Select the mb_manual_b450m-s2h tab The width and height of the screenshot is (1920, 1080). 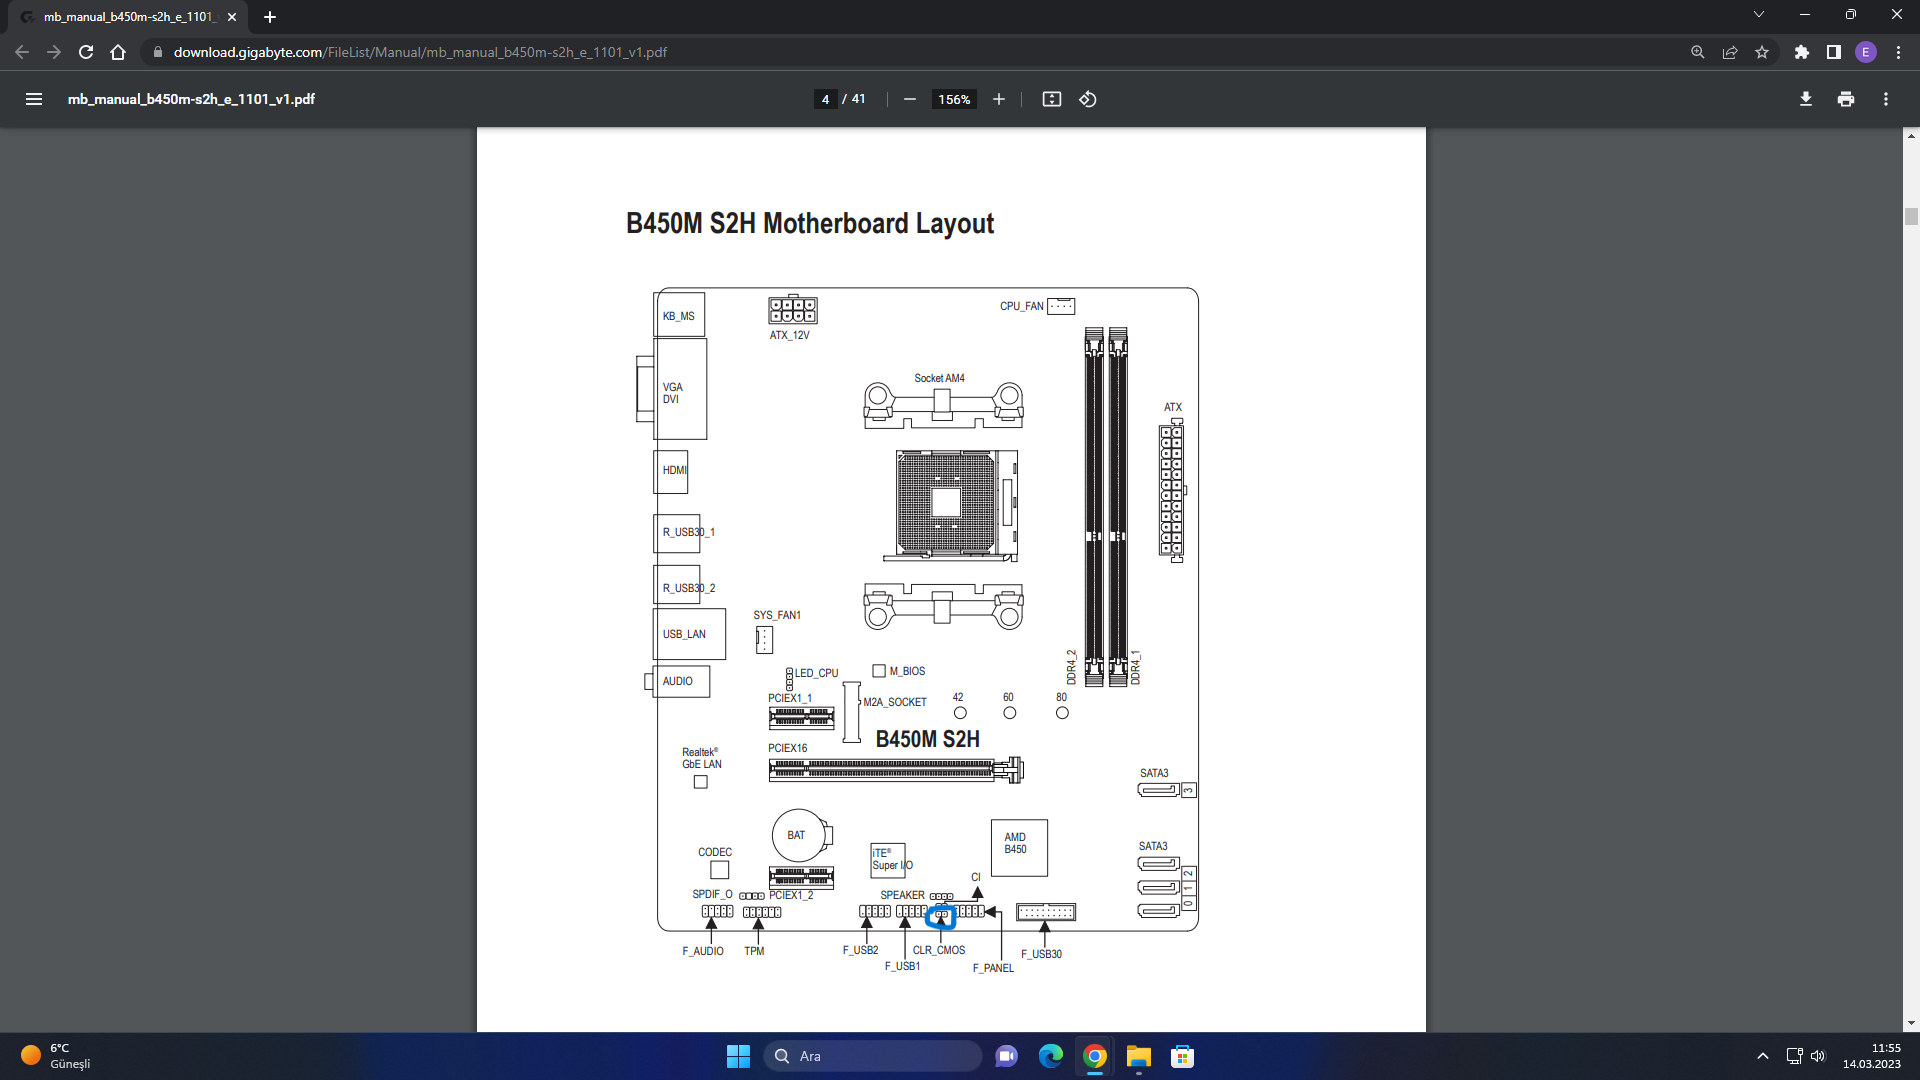(127, 17)
